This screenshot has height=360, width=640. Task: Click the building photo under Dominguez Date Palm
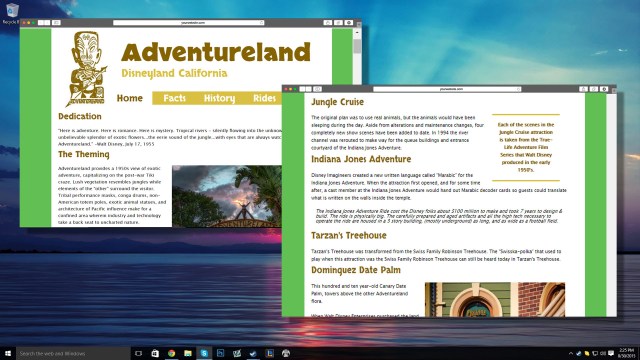click(495, 300)
